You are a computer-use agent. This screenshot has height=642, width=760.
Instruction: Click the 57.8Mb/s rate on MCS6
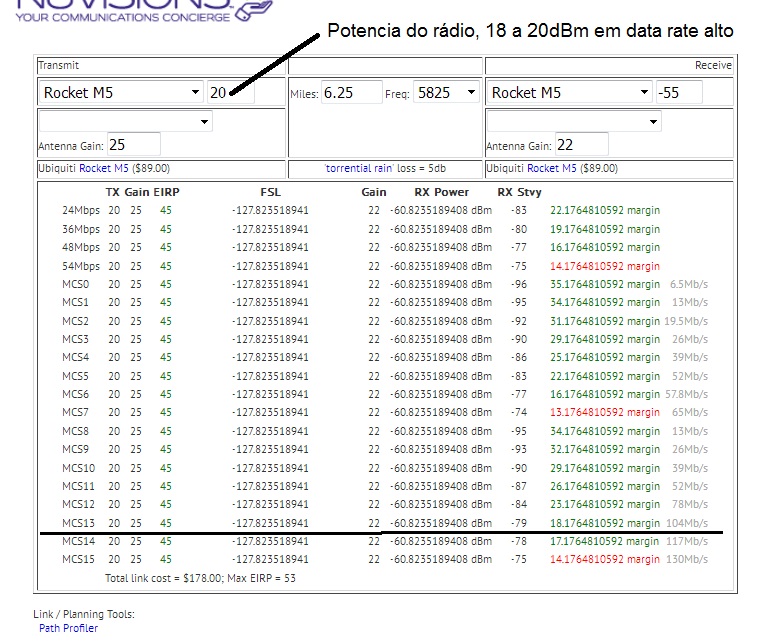pyautogui.click(x=686, y=394)
